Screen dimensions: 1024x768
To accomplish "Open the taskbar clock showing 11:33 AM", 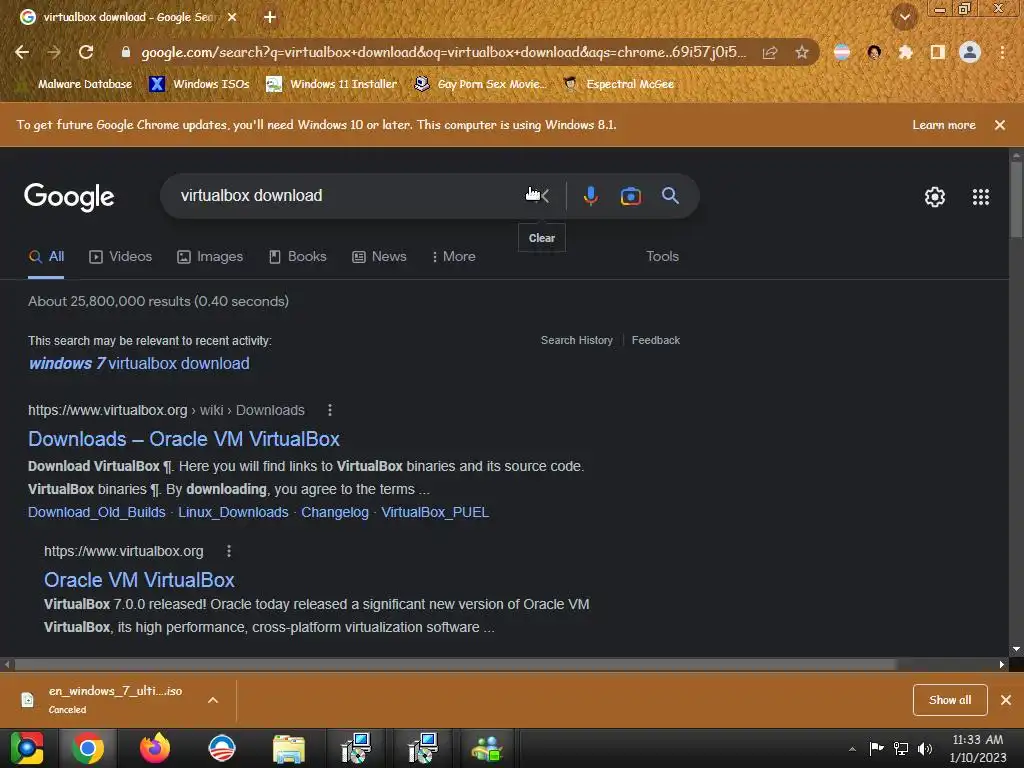I will tap(978, 748).
